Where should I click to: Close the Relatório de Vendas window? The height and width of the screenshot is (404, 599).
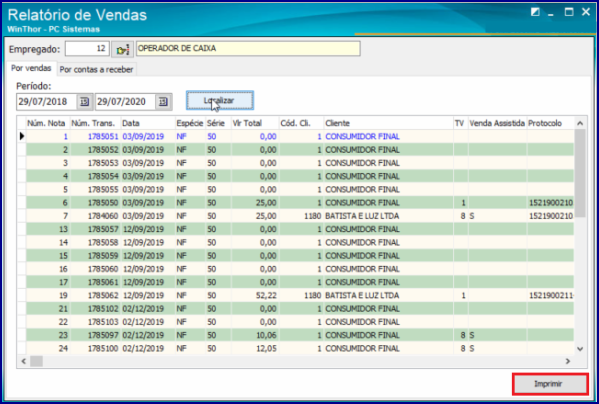click(586, 12)
